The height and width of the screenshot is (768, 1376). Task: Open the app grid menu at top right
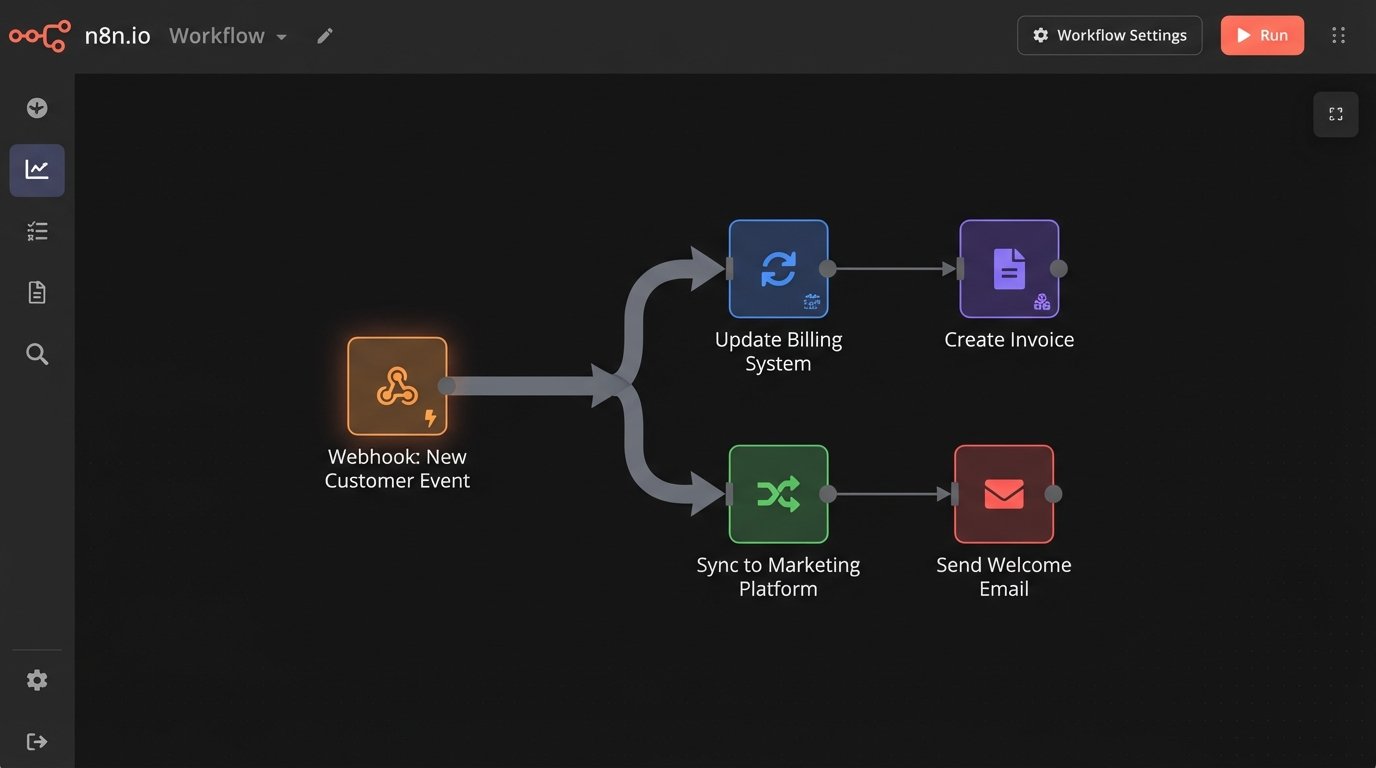click(x=1338, y=35)
